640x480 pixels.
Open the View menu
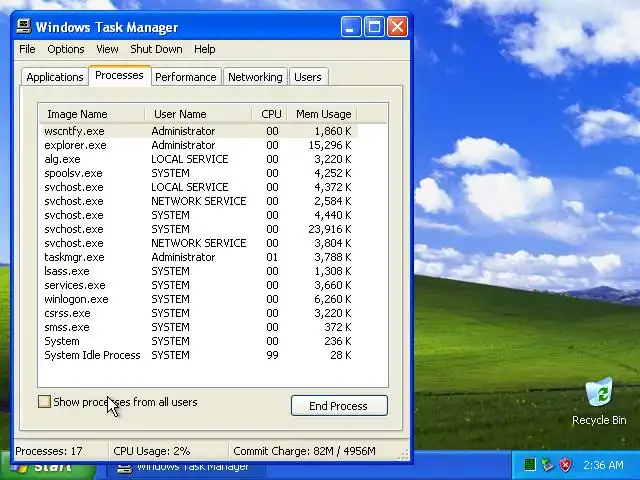(107, 49)
